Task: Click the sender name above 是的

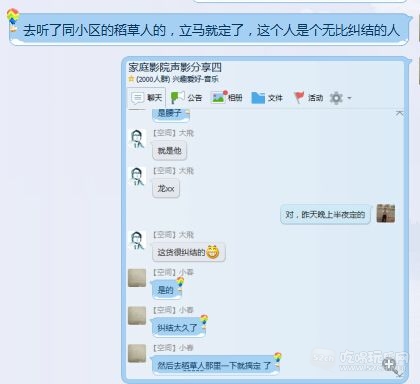Action: [x=173, y=272]
